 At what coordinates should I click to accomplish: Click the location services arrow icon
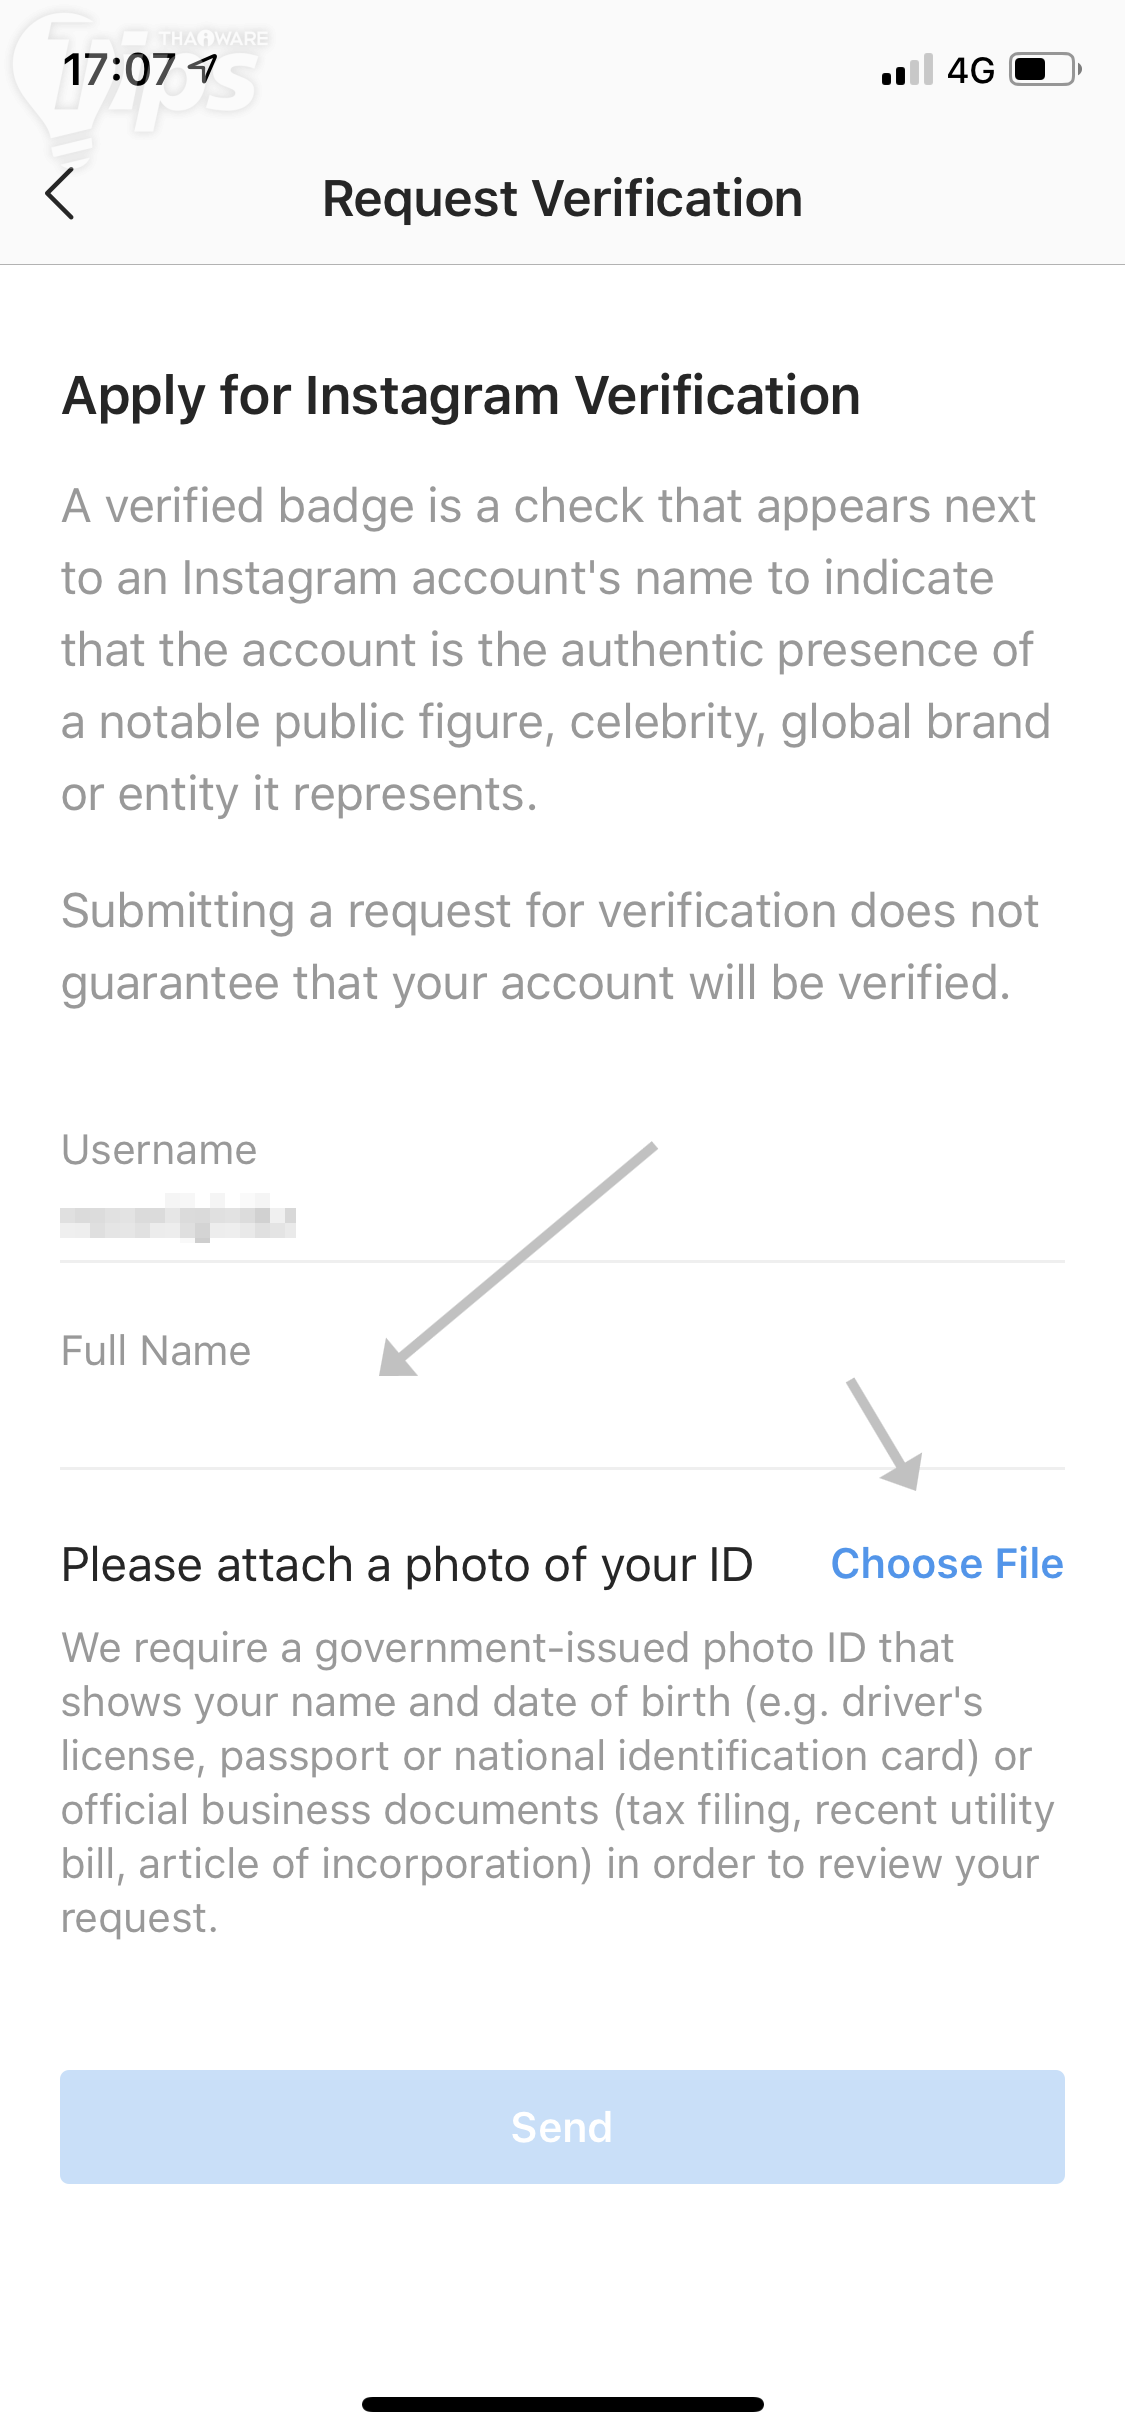[204, 69]
